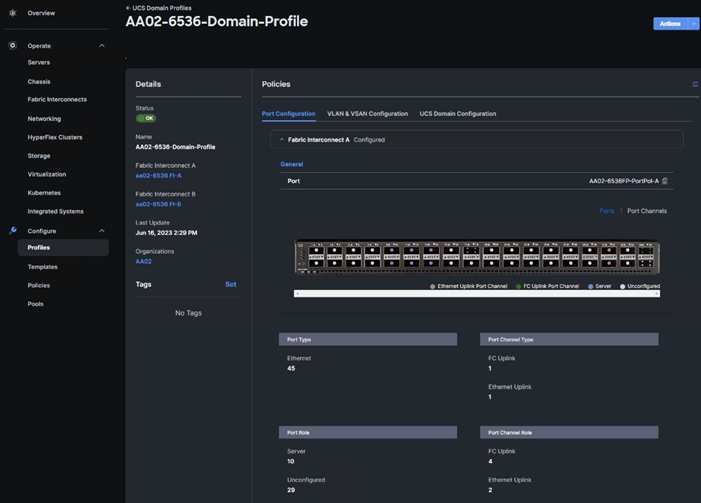The width and height of the screenshot is (701, 503).
Task: Click the Server count value 10
Action: pyautogui.click(x=291, y=461)
